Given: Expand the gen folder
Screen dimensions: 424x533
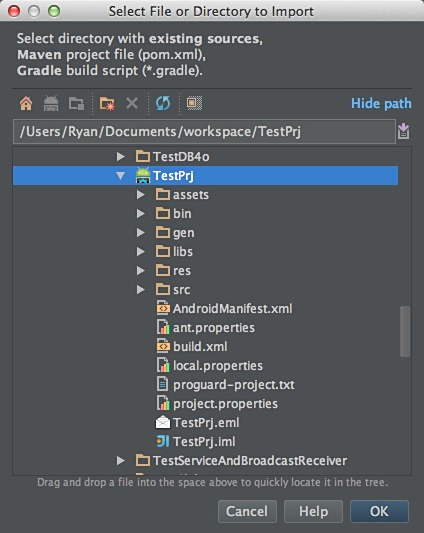Looking at the screenshot, I should click(x=141, y=233).
